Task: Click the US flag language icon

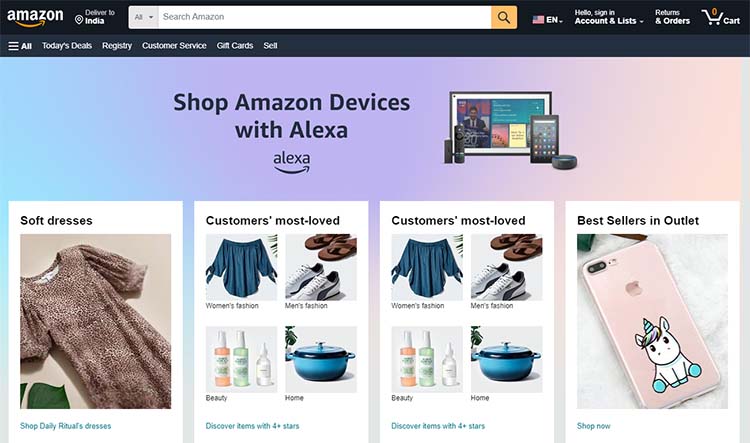Action: click(538, 20)
